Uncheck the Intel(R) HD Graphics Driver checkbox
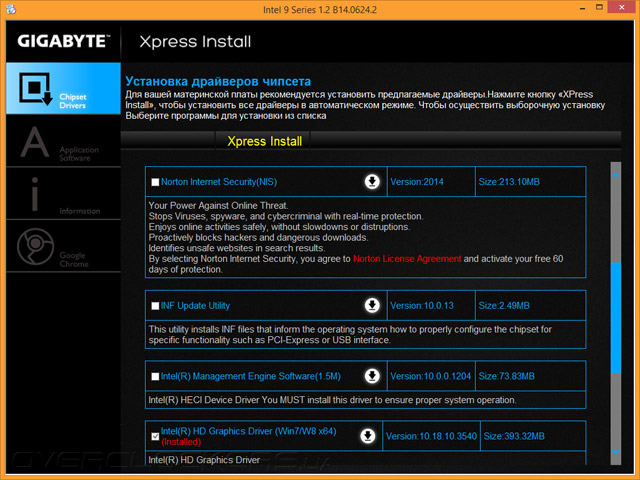 pos(155,436)
